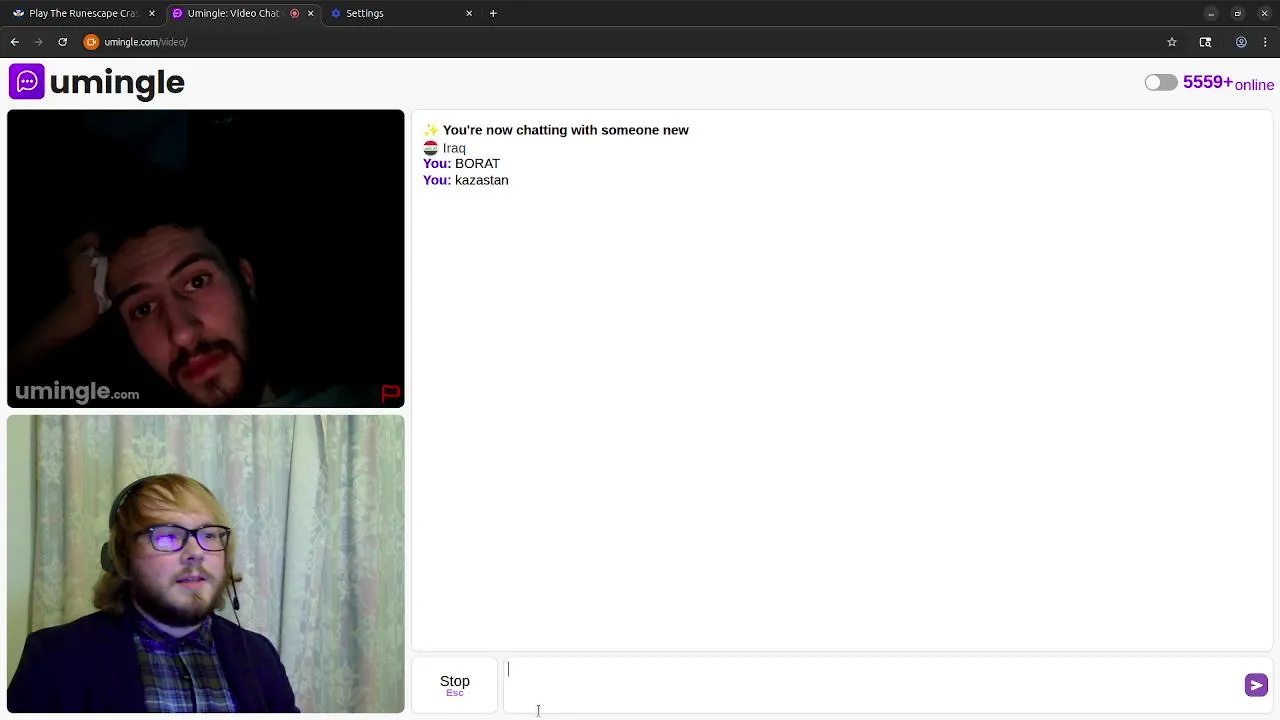Close the Settings tab
The height and width of the screenshot is (720, 1280).
(x=469, y=13)
